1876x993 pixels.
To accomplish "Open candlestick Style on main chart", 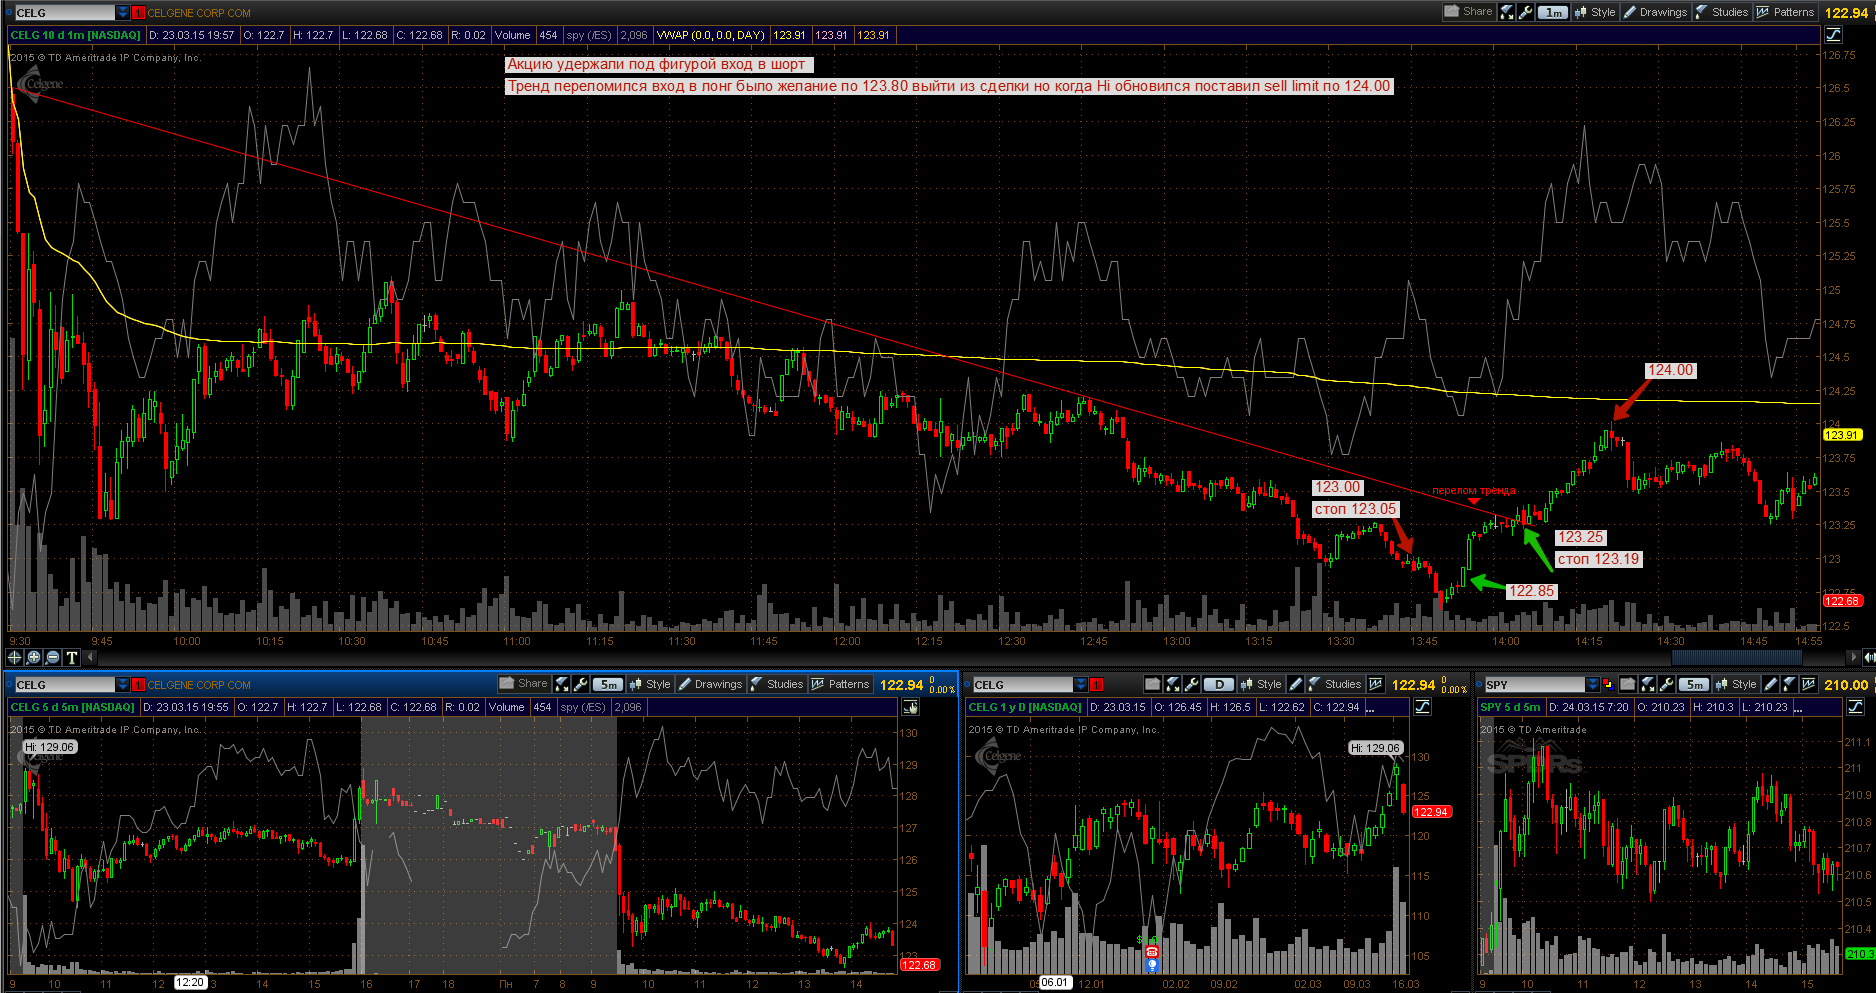I will point(1595,12).
